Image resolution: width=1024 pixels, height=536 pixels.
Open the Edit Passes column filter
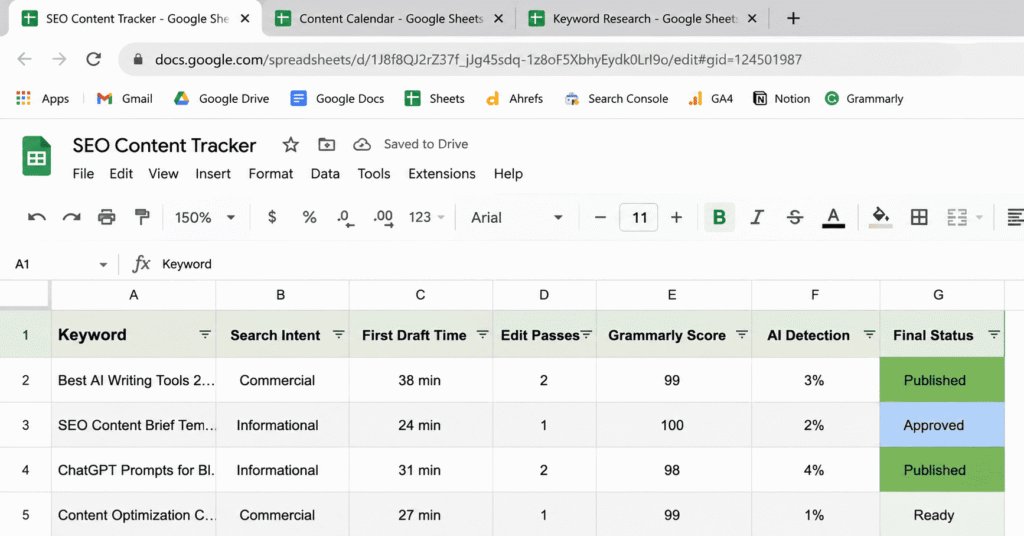pyautogui.click(x=586, y=334)
